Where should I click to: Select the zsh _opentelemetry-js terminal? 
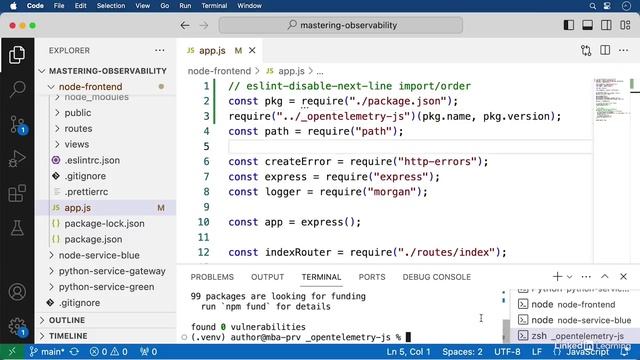point(575,336)
